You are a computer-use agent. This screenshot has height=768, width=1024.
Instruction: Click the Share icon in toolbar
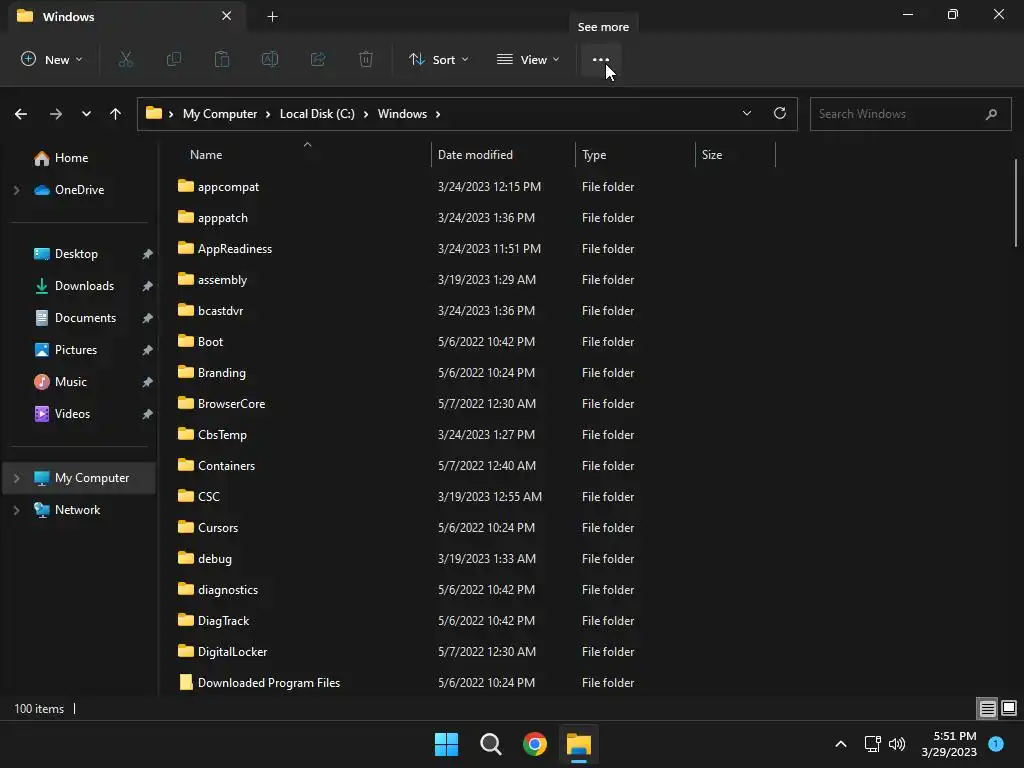pyautogui.click(x=318, y=59)
